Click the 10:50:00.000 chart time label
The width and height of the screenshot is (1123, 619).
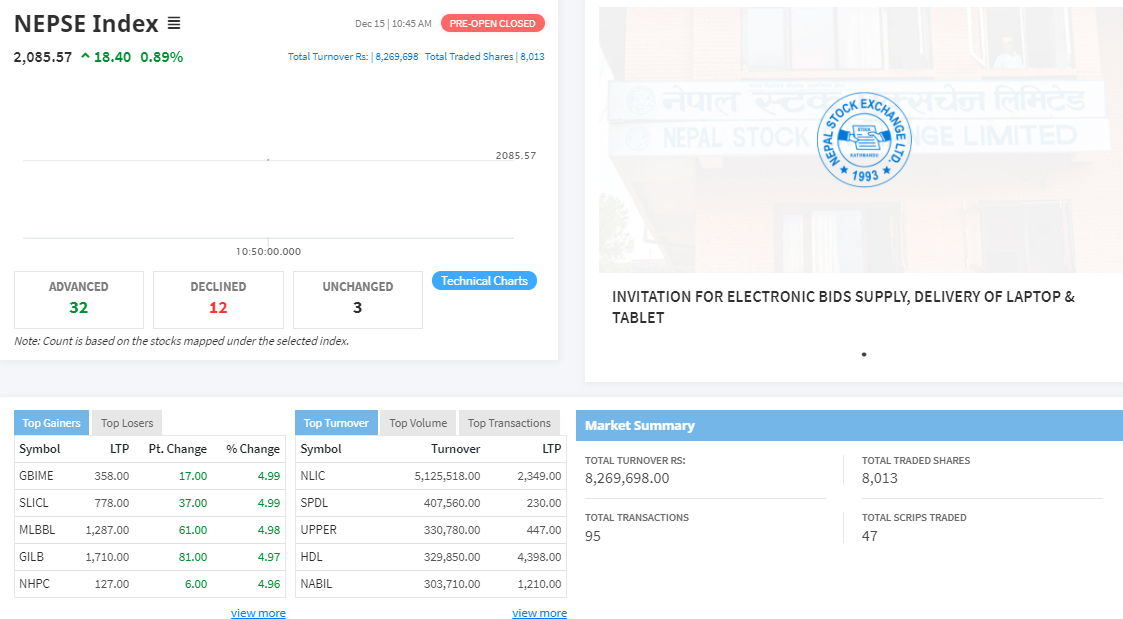coord(269,251)
